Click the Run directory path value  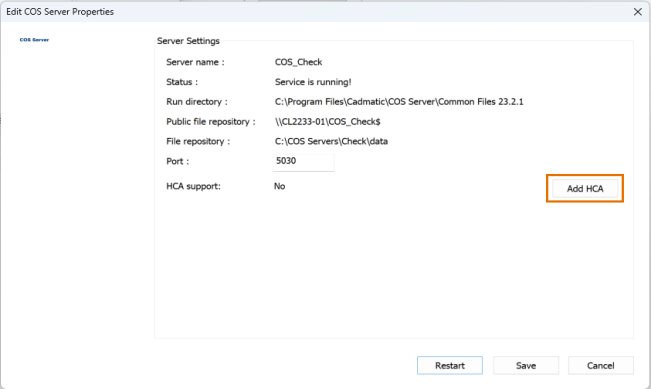399,102
